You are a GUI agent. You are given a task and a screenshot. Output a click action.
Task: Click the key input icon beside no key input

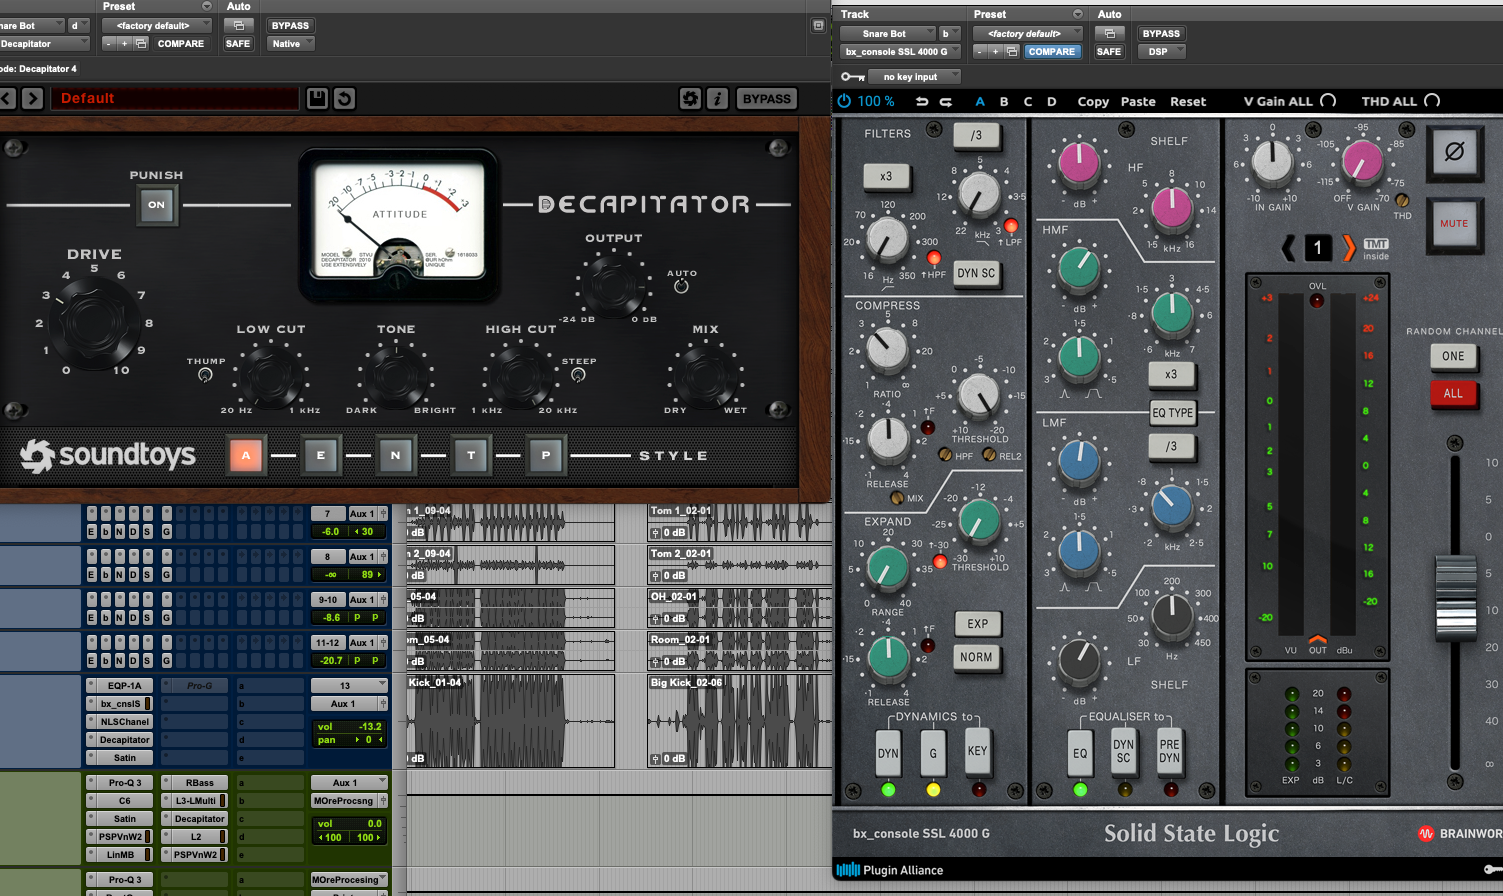[x=852, y=76]
